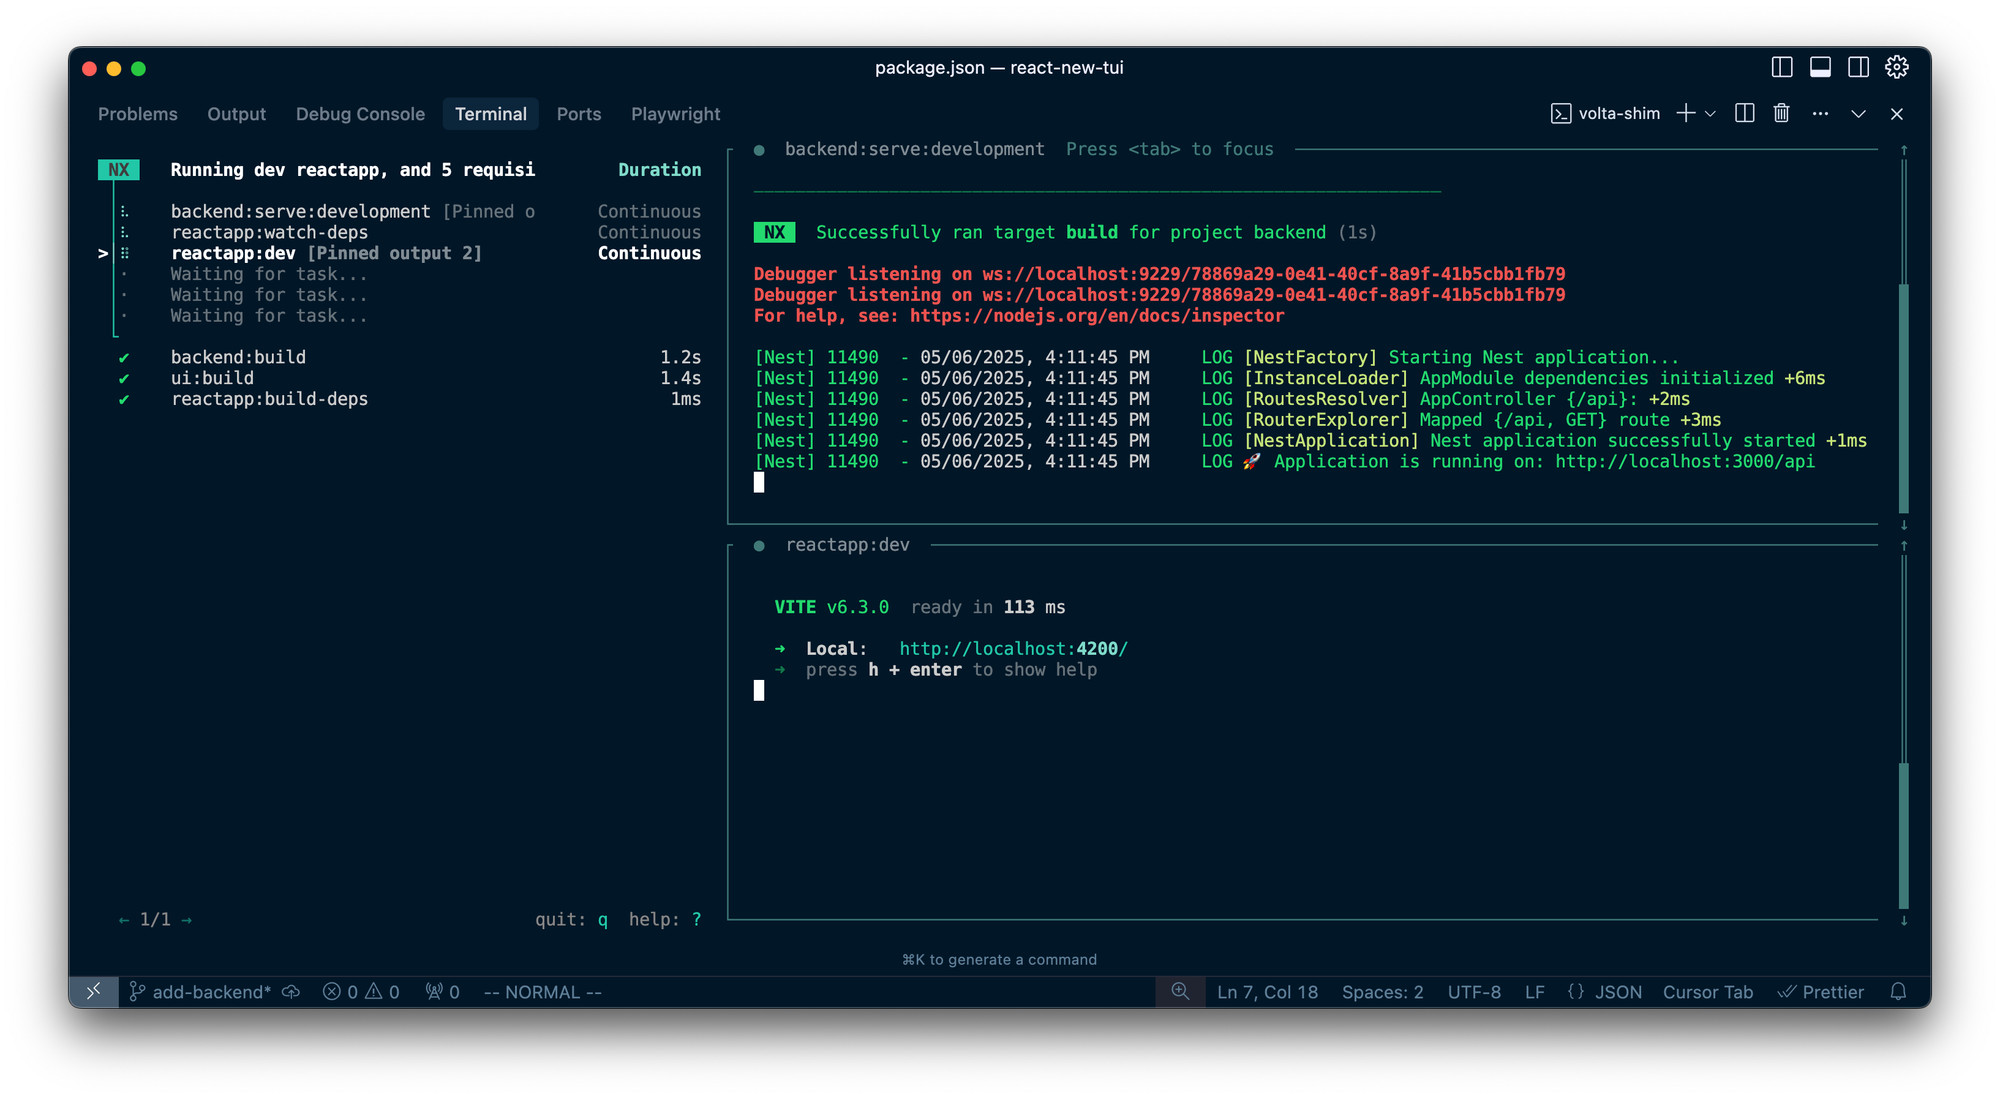Click the next page right arrow

187,920
